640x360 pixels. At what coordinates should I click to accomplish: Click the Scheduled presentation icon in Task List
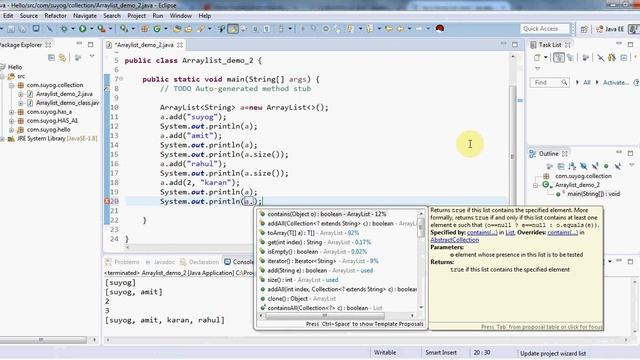click(570, 58)
